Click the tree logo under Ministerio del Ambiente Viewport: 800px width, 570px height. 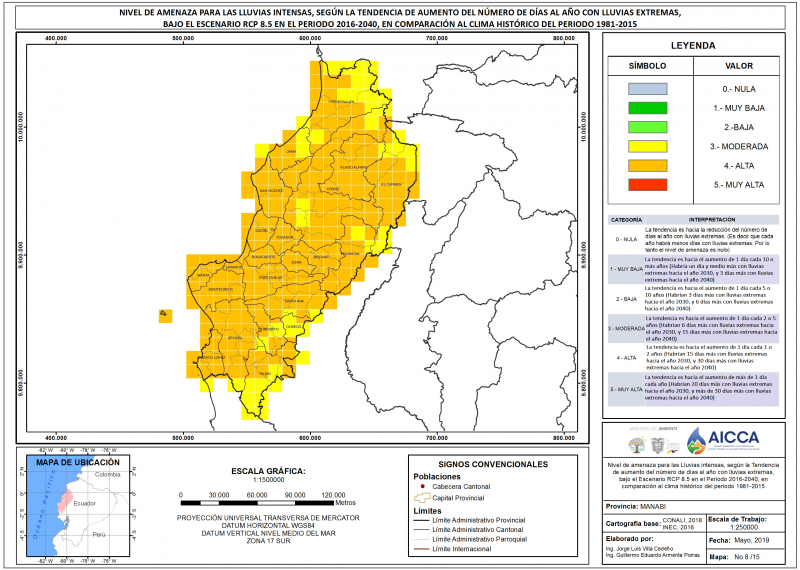tap(637, 445)
